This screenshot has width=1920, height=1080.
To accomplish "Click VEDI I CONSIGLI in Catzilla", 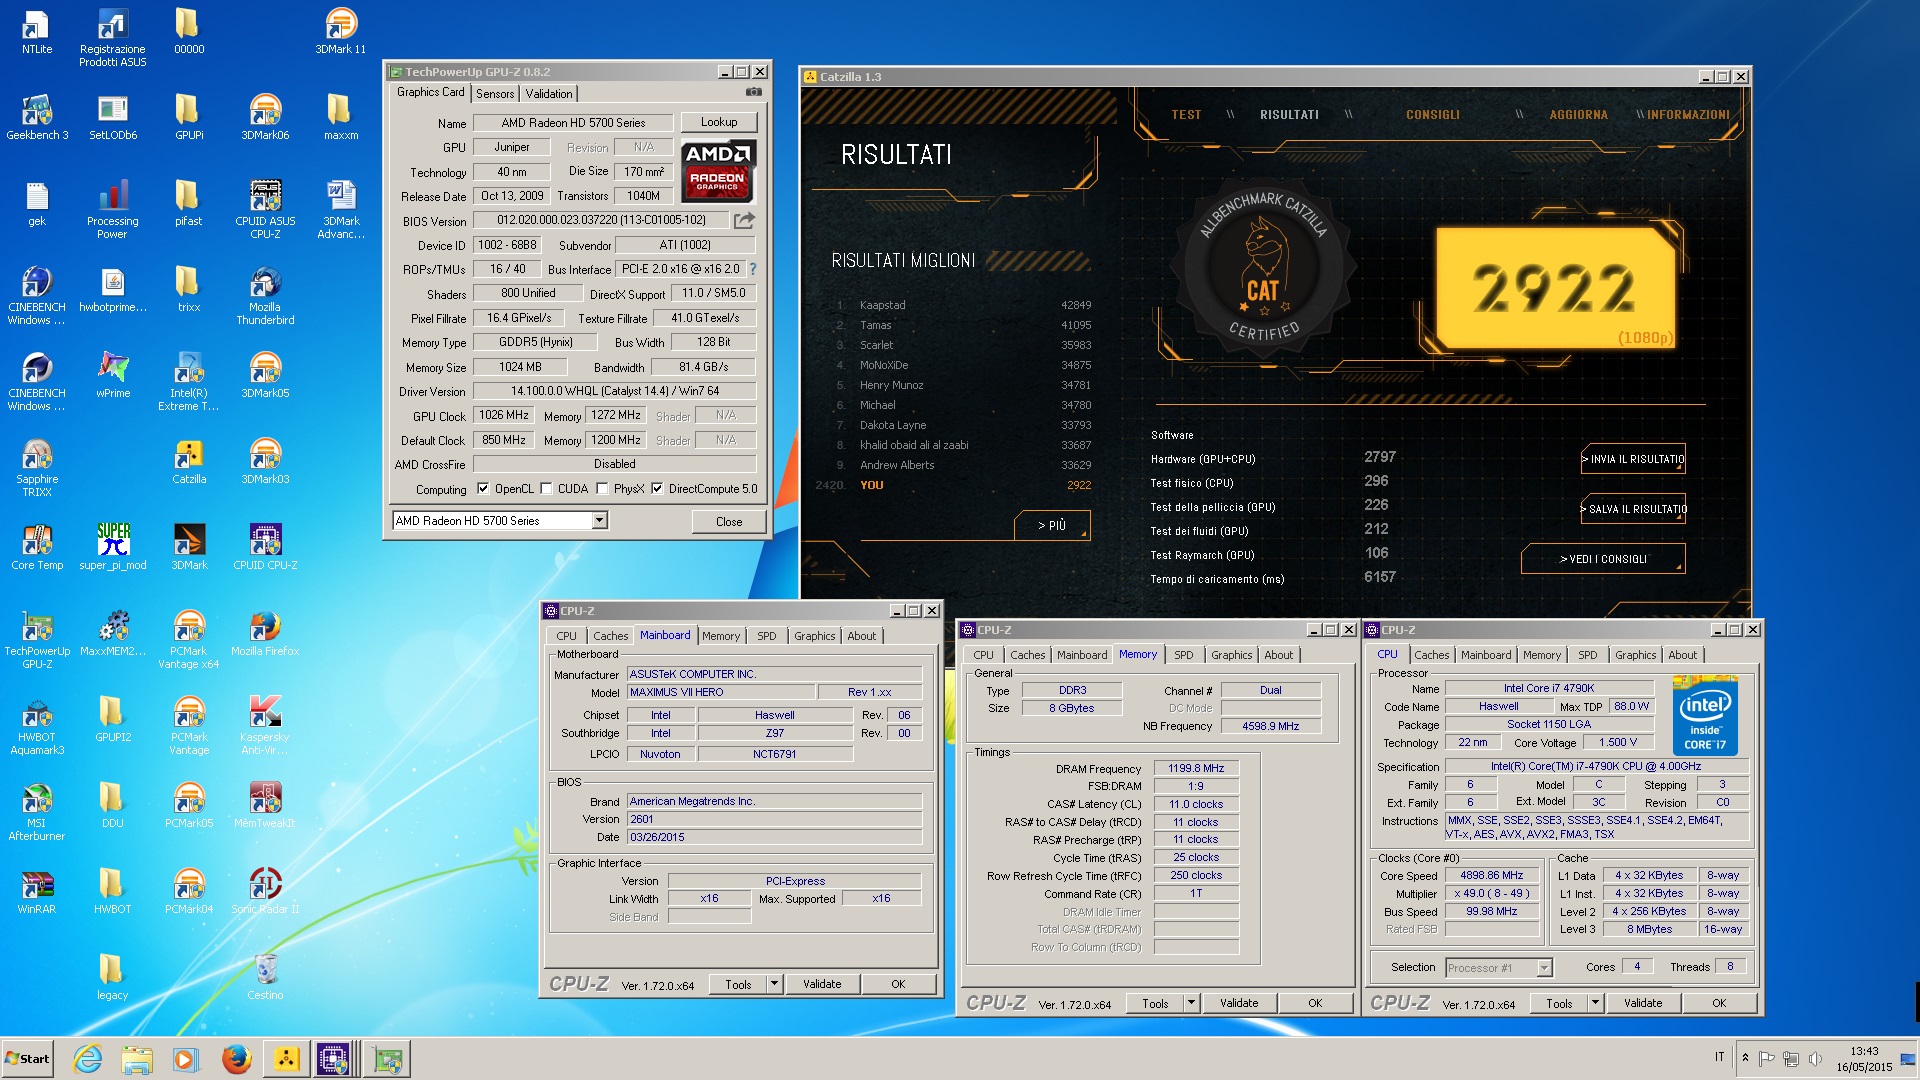I will pos(1603,559).
